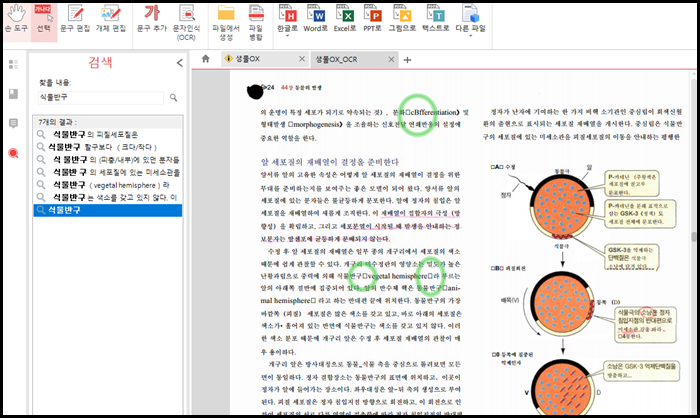Convert document to Excel
700x418 pixels.
[345, 19]
